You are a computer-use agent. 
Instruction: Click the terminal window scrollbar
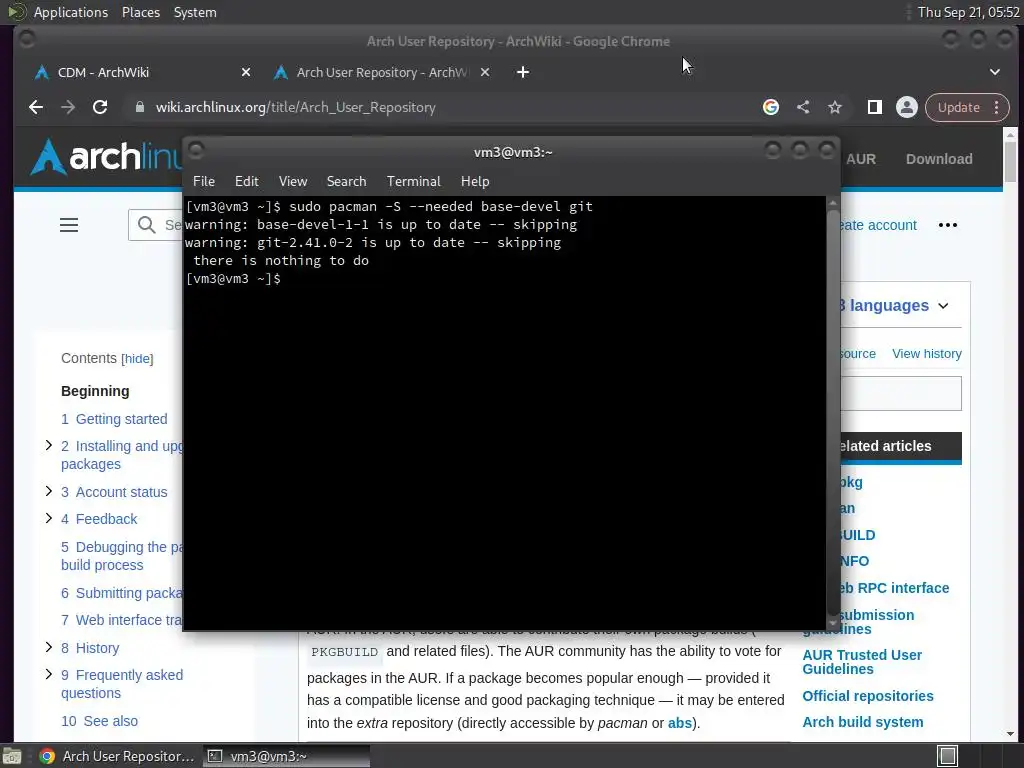coord(833,411)
